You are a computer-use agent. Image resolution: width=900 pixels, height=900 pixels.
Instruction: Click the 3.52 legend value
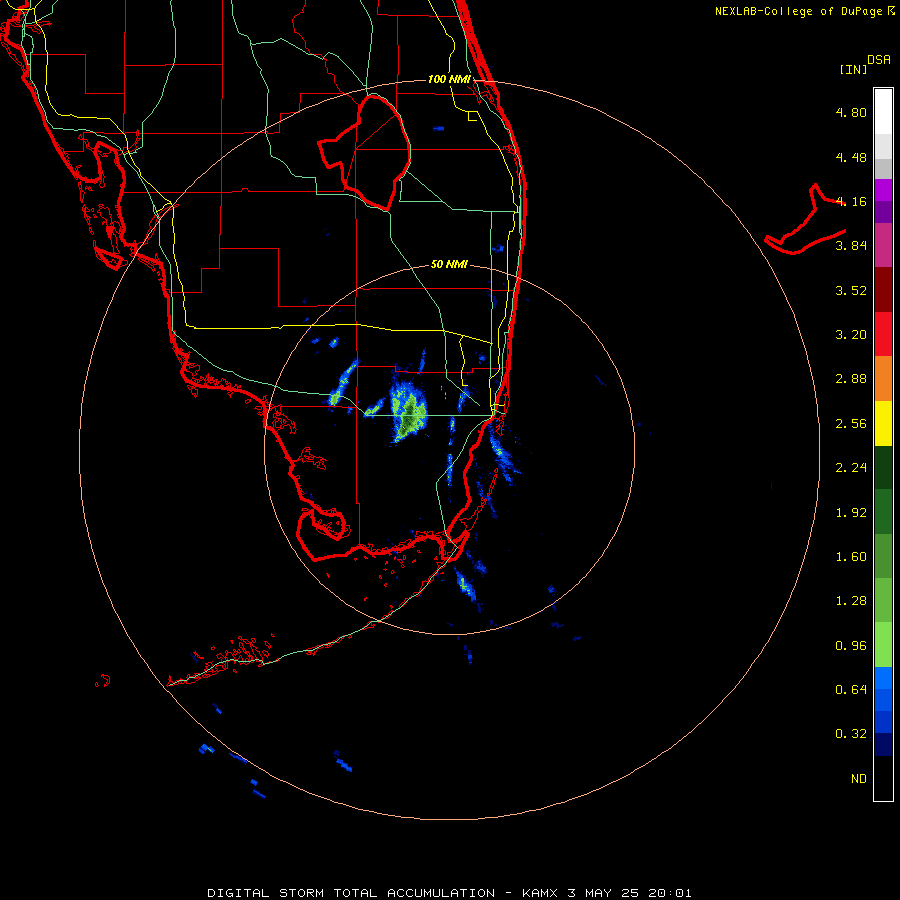coord(851,290)
